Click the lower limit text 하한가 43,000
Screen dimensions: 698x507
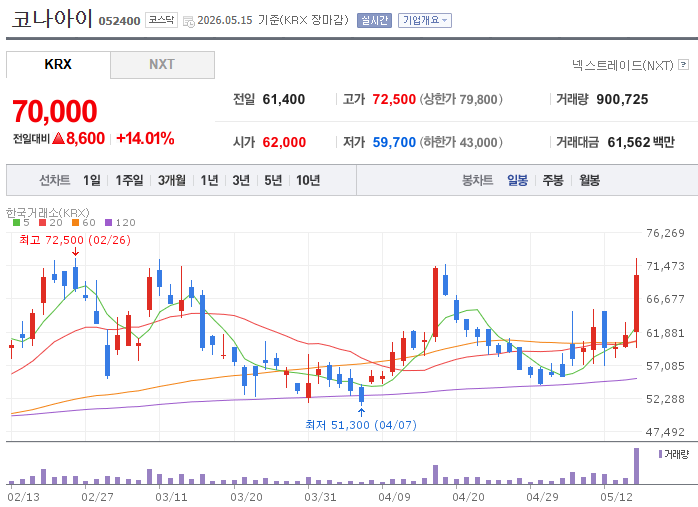pos(461,142)
